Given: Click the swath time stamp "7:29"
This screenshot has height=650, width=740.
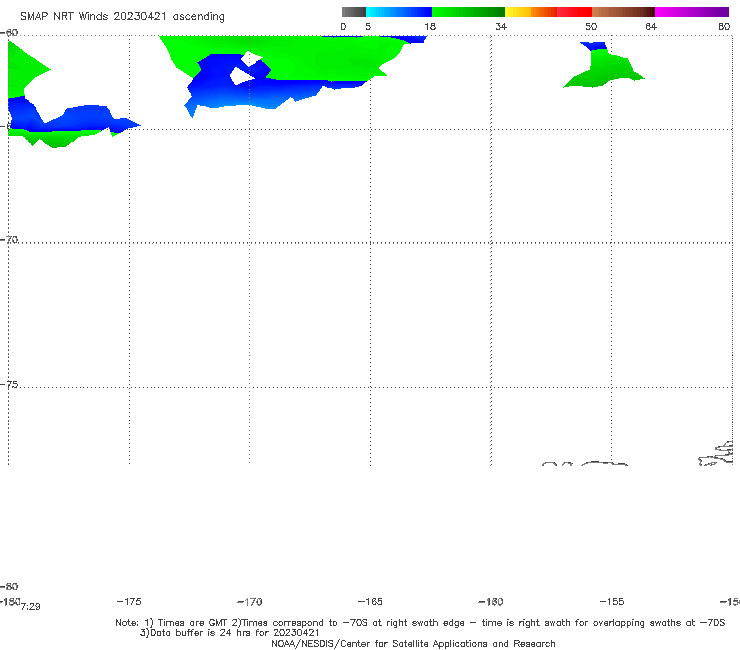Looking at the screenshot, I should [x=31, y=607].
